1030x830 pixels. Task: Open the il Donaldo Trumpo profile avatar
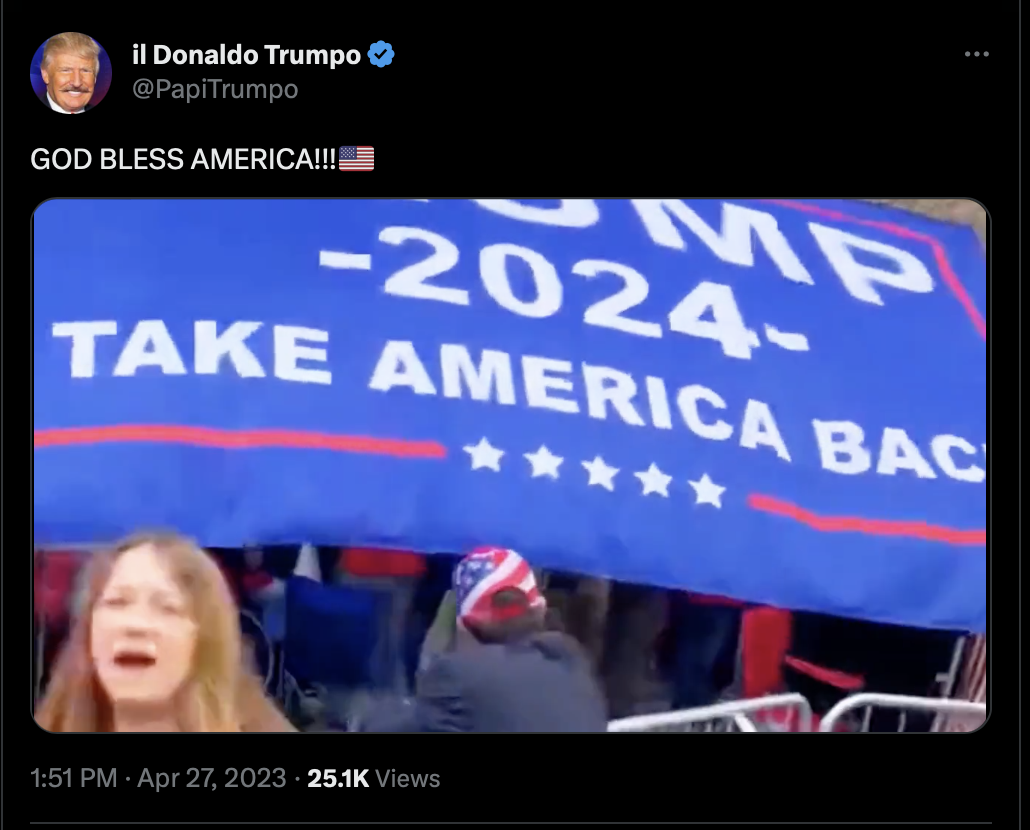70,72
